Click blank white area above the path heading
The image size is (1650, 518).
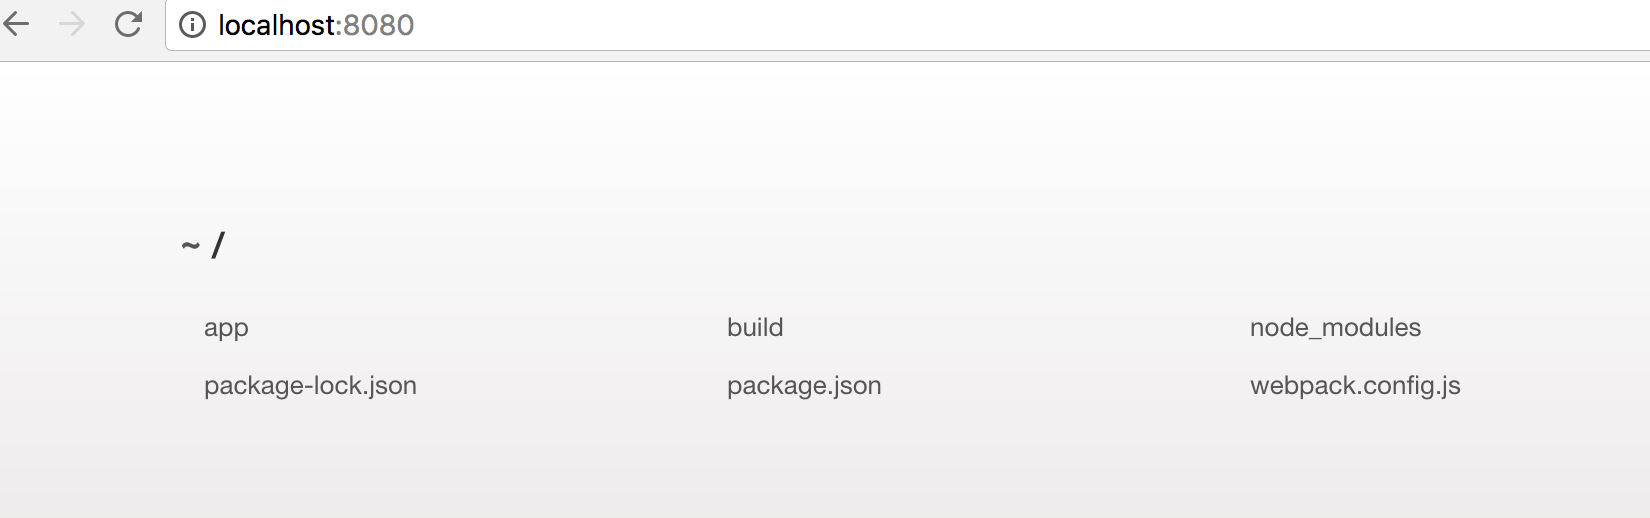800,140
